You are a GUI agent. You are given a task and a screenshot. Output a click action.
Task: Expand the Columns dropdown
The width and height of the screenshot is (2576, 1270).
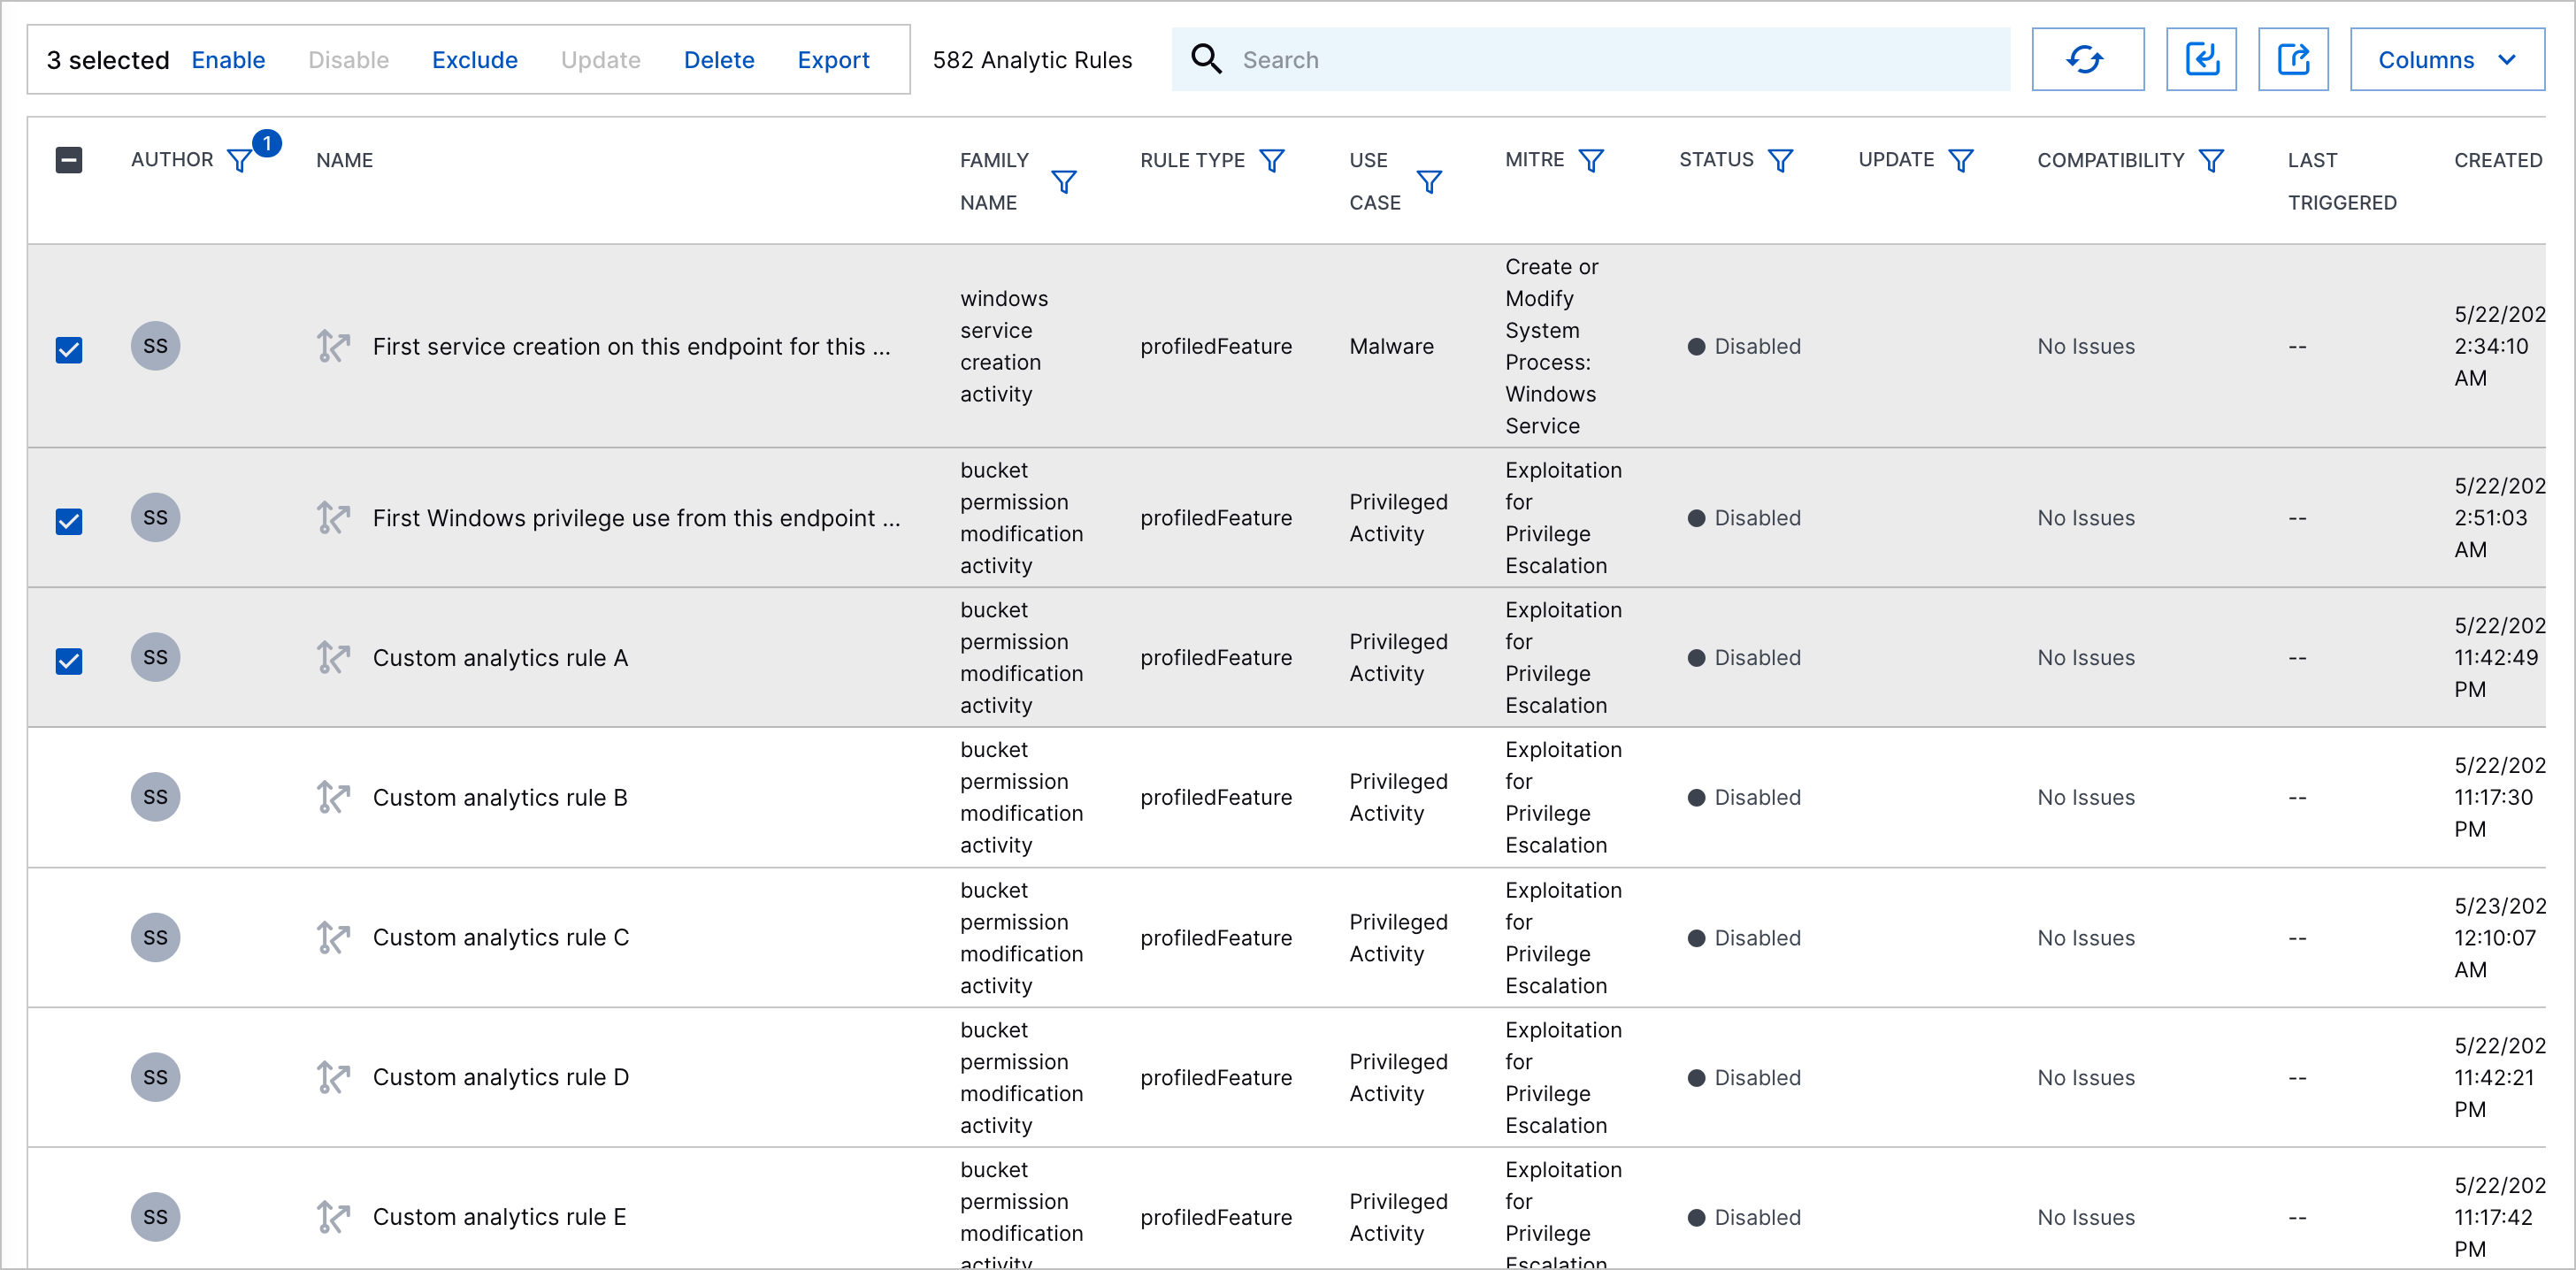pyautogui.click(x=2447, y=60)
